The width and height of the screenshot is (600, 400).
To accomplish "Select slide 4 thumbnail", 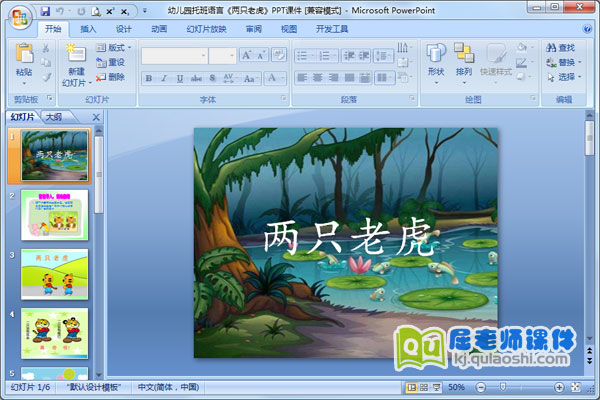I will 54,333.
